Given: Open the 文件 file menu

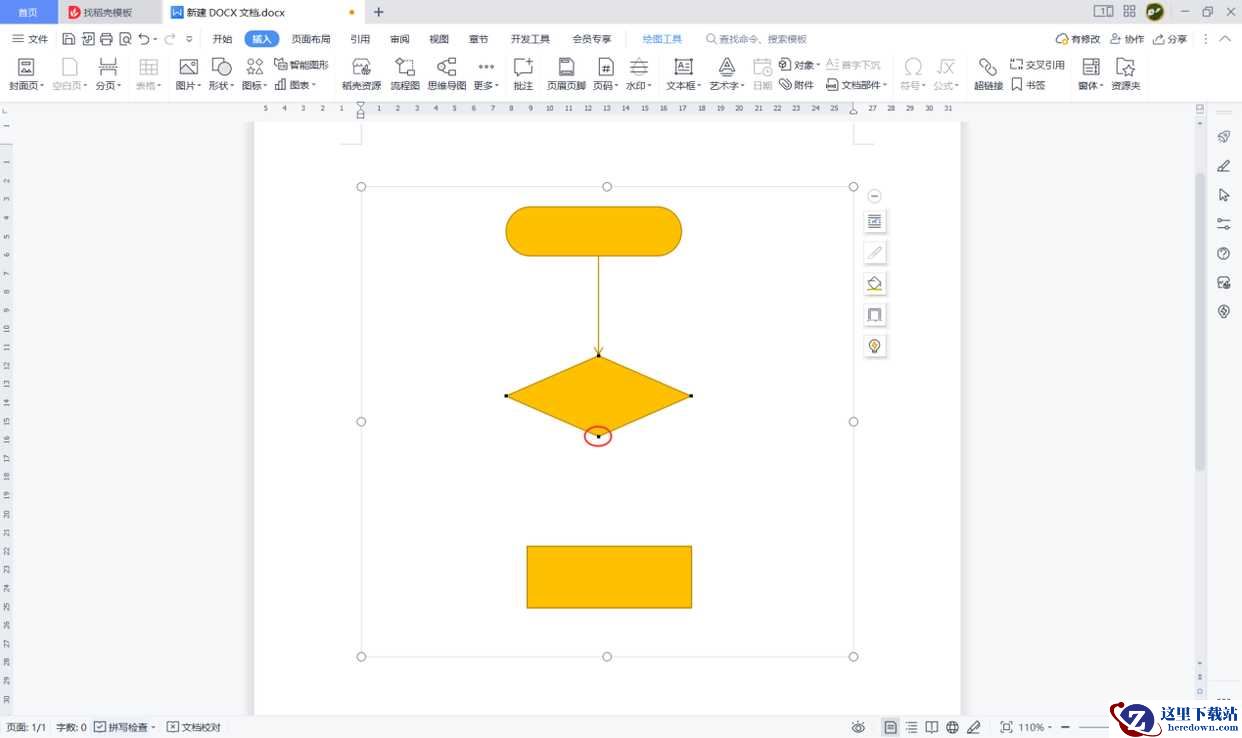Looking at the screenshot, I should click(30, 39).
